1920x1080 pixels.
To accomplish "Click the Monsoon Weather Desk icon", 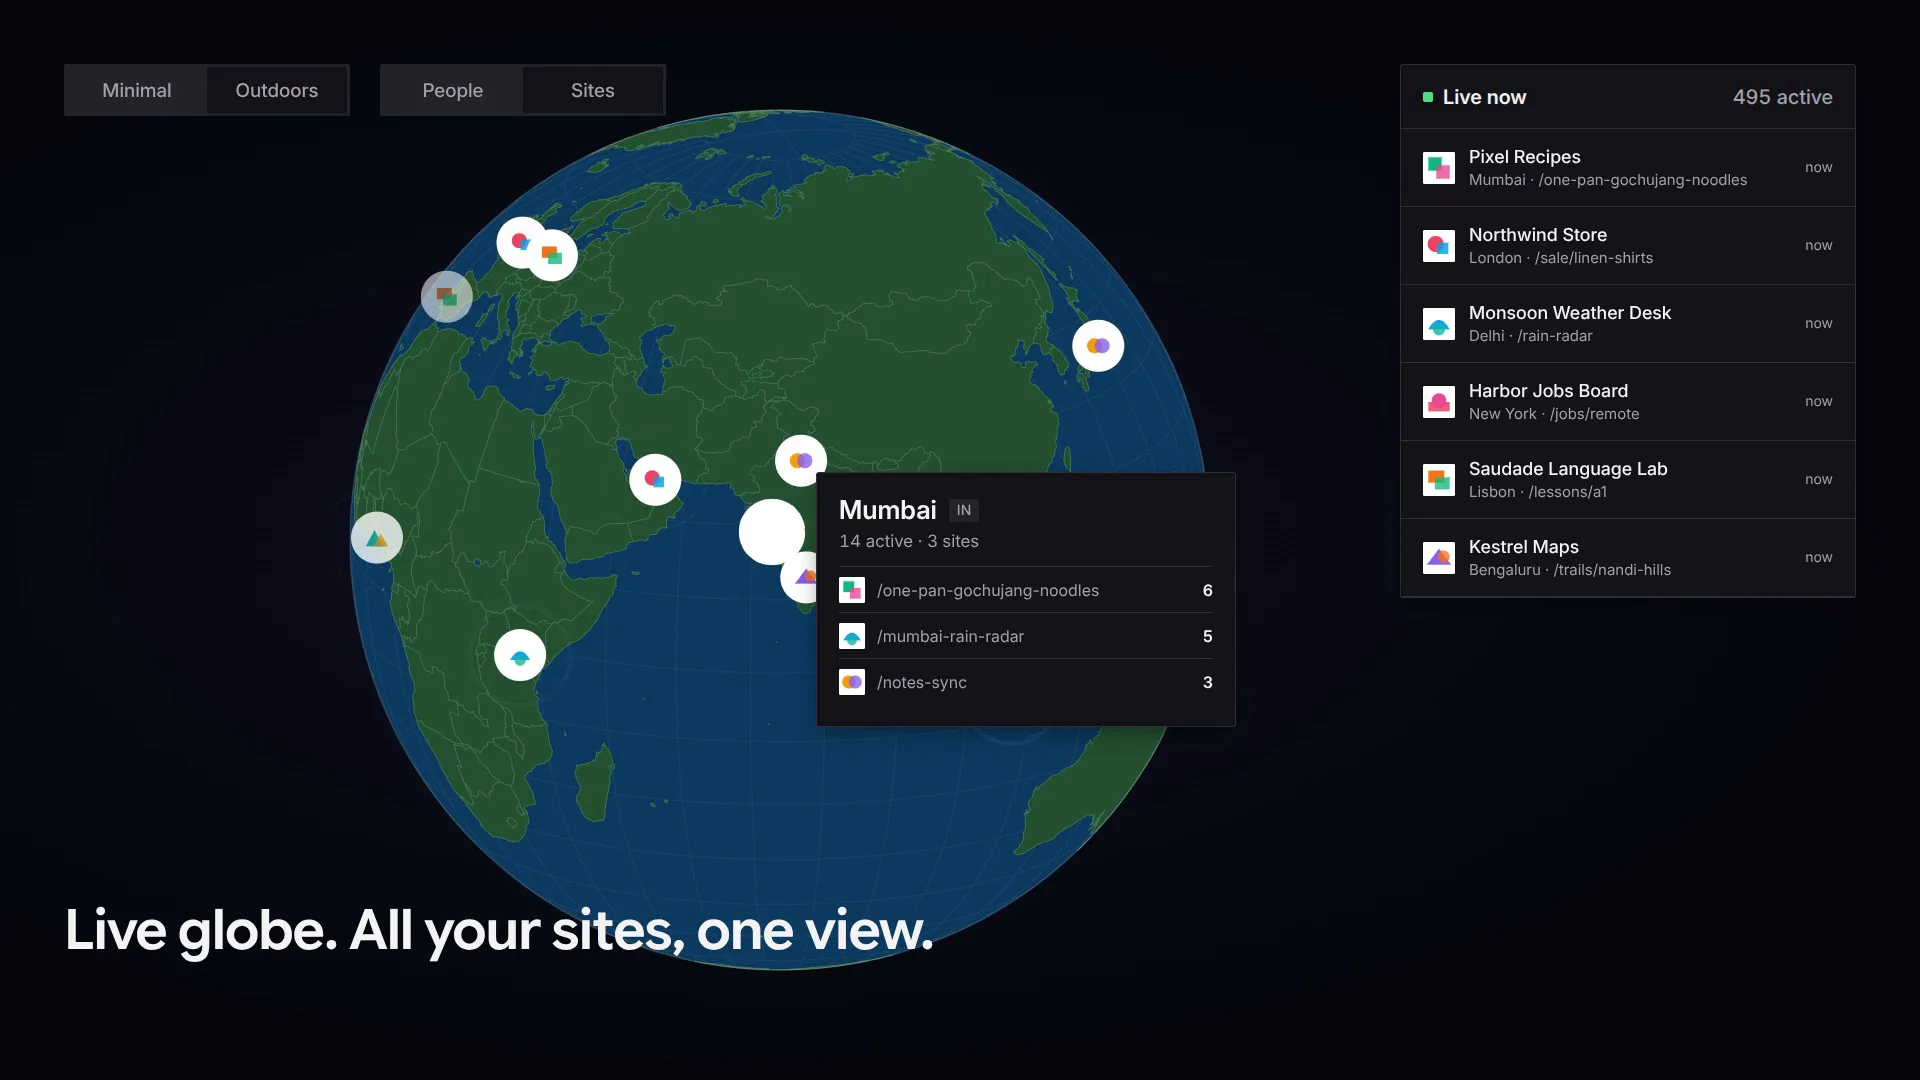I will (x=1438, y=324).
